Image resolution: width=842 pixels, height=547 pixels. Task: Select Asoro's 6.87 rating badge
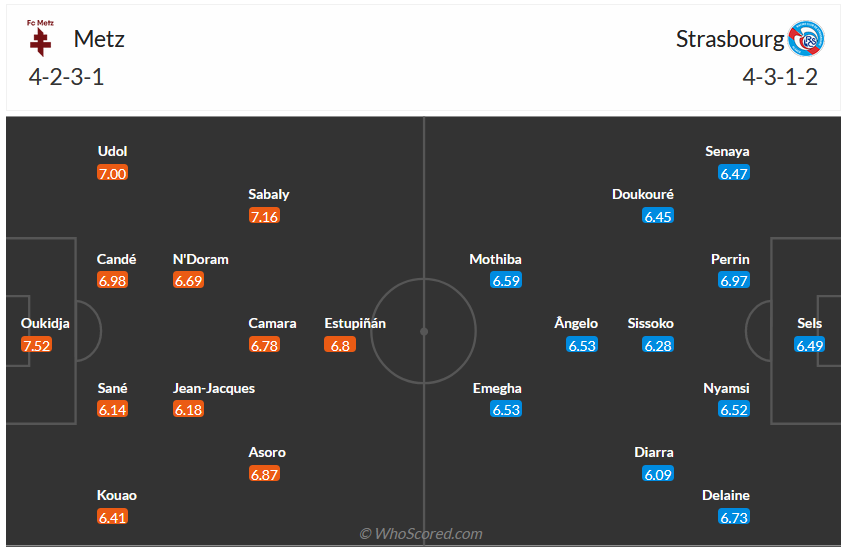click(264, 474)
